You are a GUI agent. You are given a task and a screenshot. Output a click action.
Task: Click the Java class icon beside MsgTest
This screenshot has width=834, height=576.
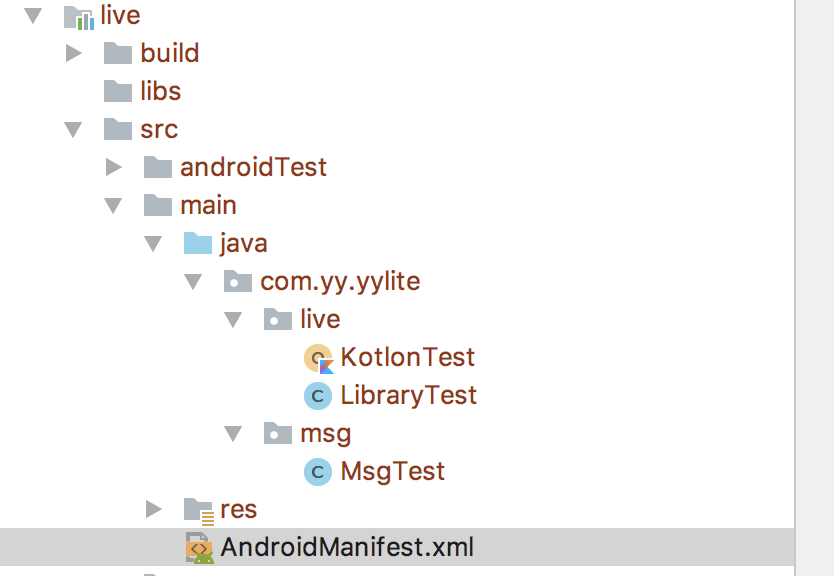318,471
